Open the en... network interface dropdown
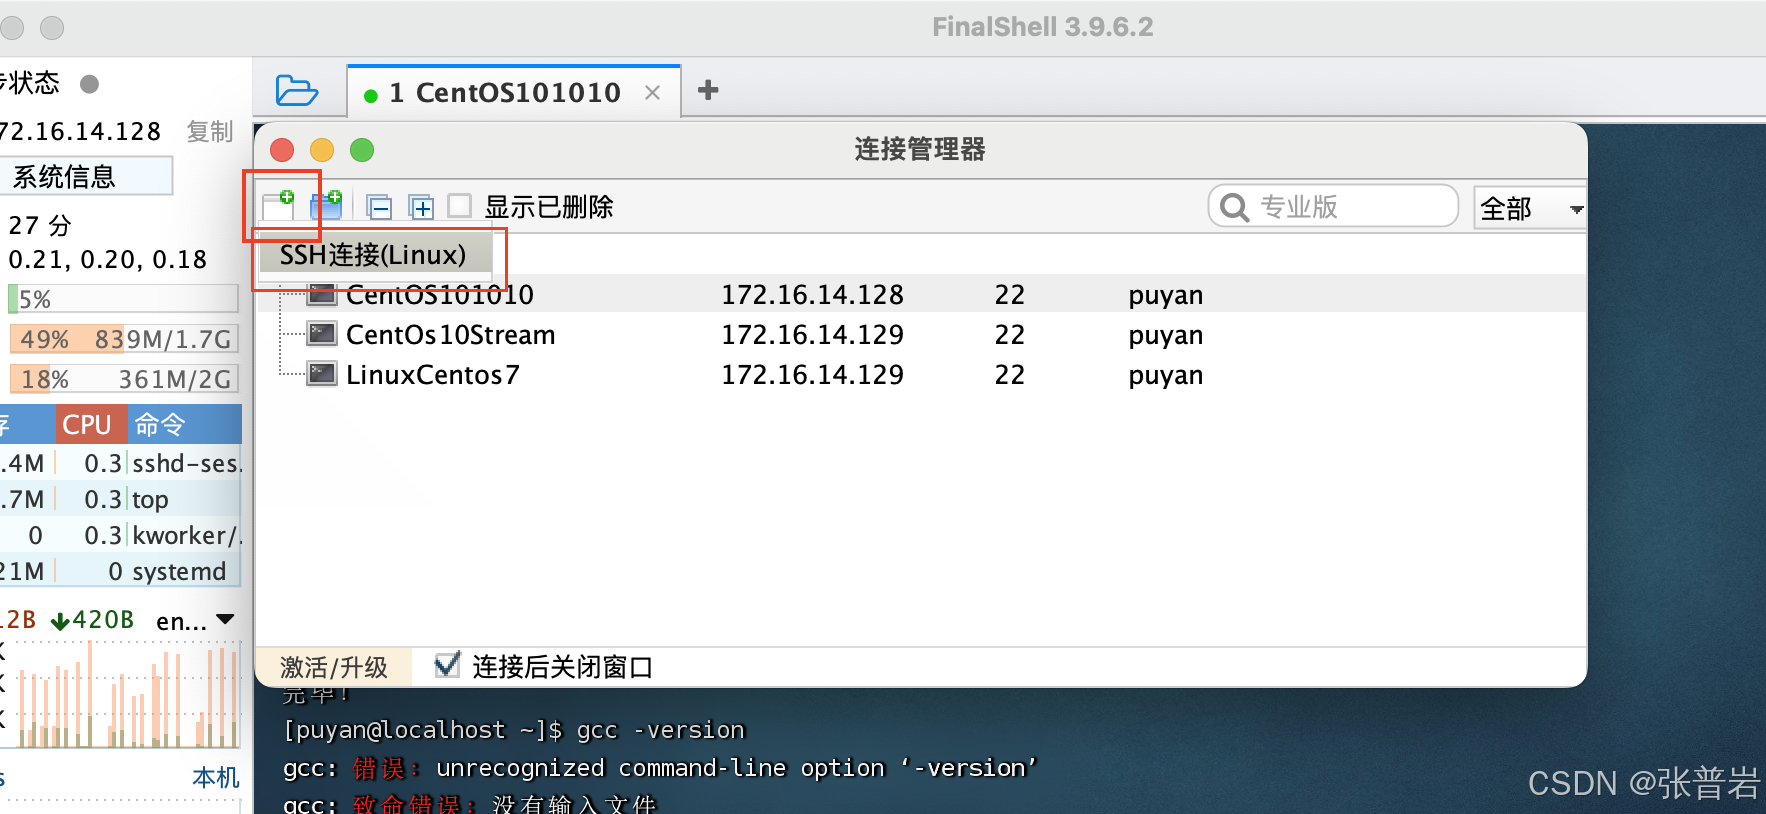1766x814 pixels. click(196, 620)
